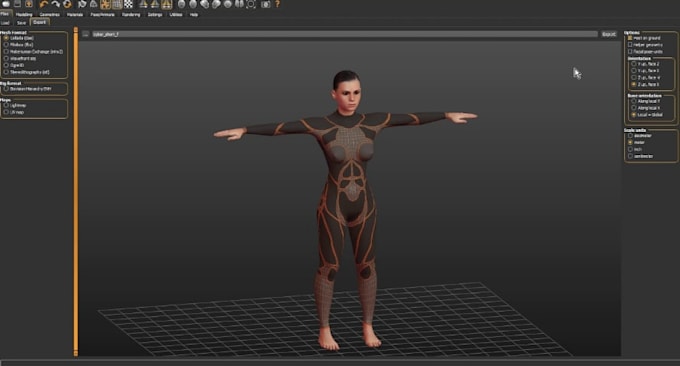The width and height of the screenshot is (680, 366).
Task: Toggle the highlighted symmetry mode icon
Action: [x=167, y=4]
